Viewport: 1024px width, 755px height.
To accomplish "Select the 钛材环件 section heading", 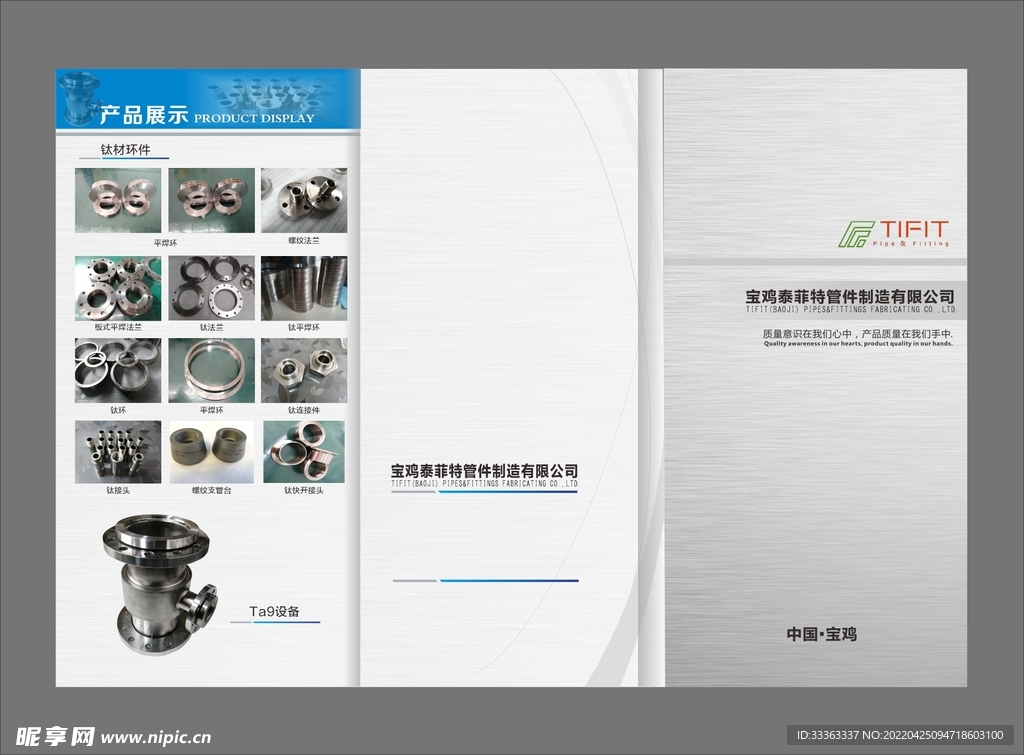I will pos(125,150).
